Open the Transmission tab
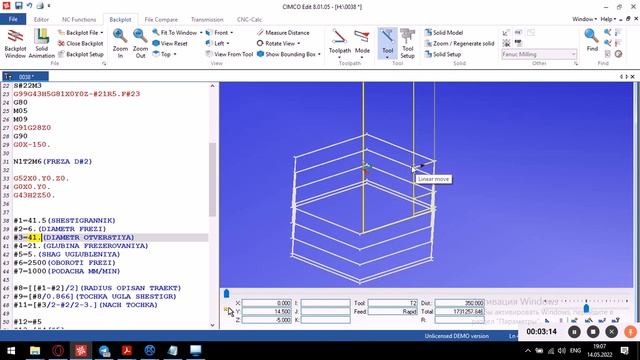Screen dimensions: 640x360 [207, 19]
